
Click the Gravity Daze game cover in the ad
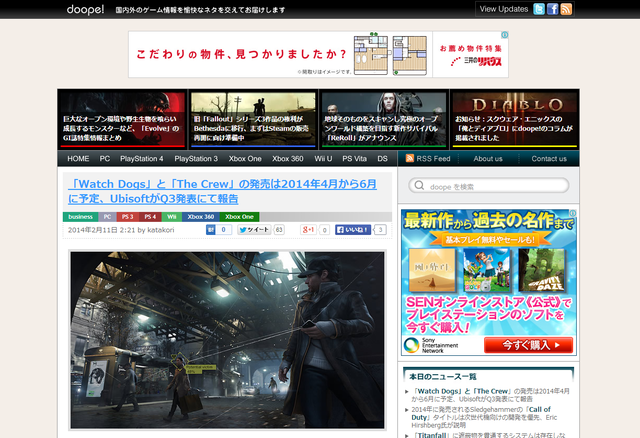pos(541,270)
